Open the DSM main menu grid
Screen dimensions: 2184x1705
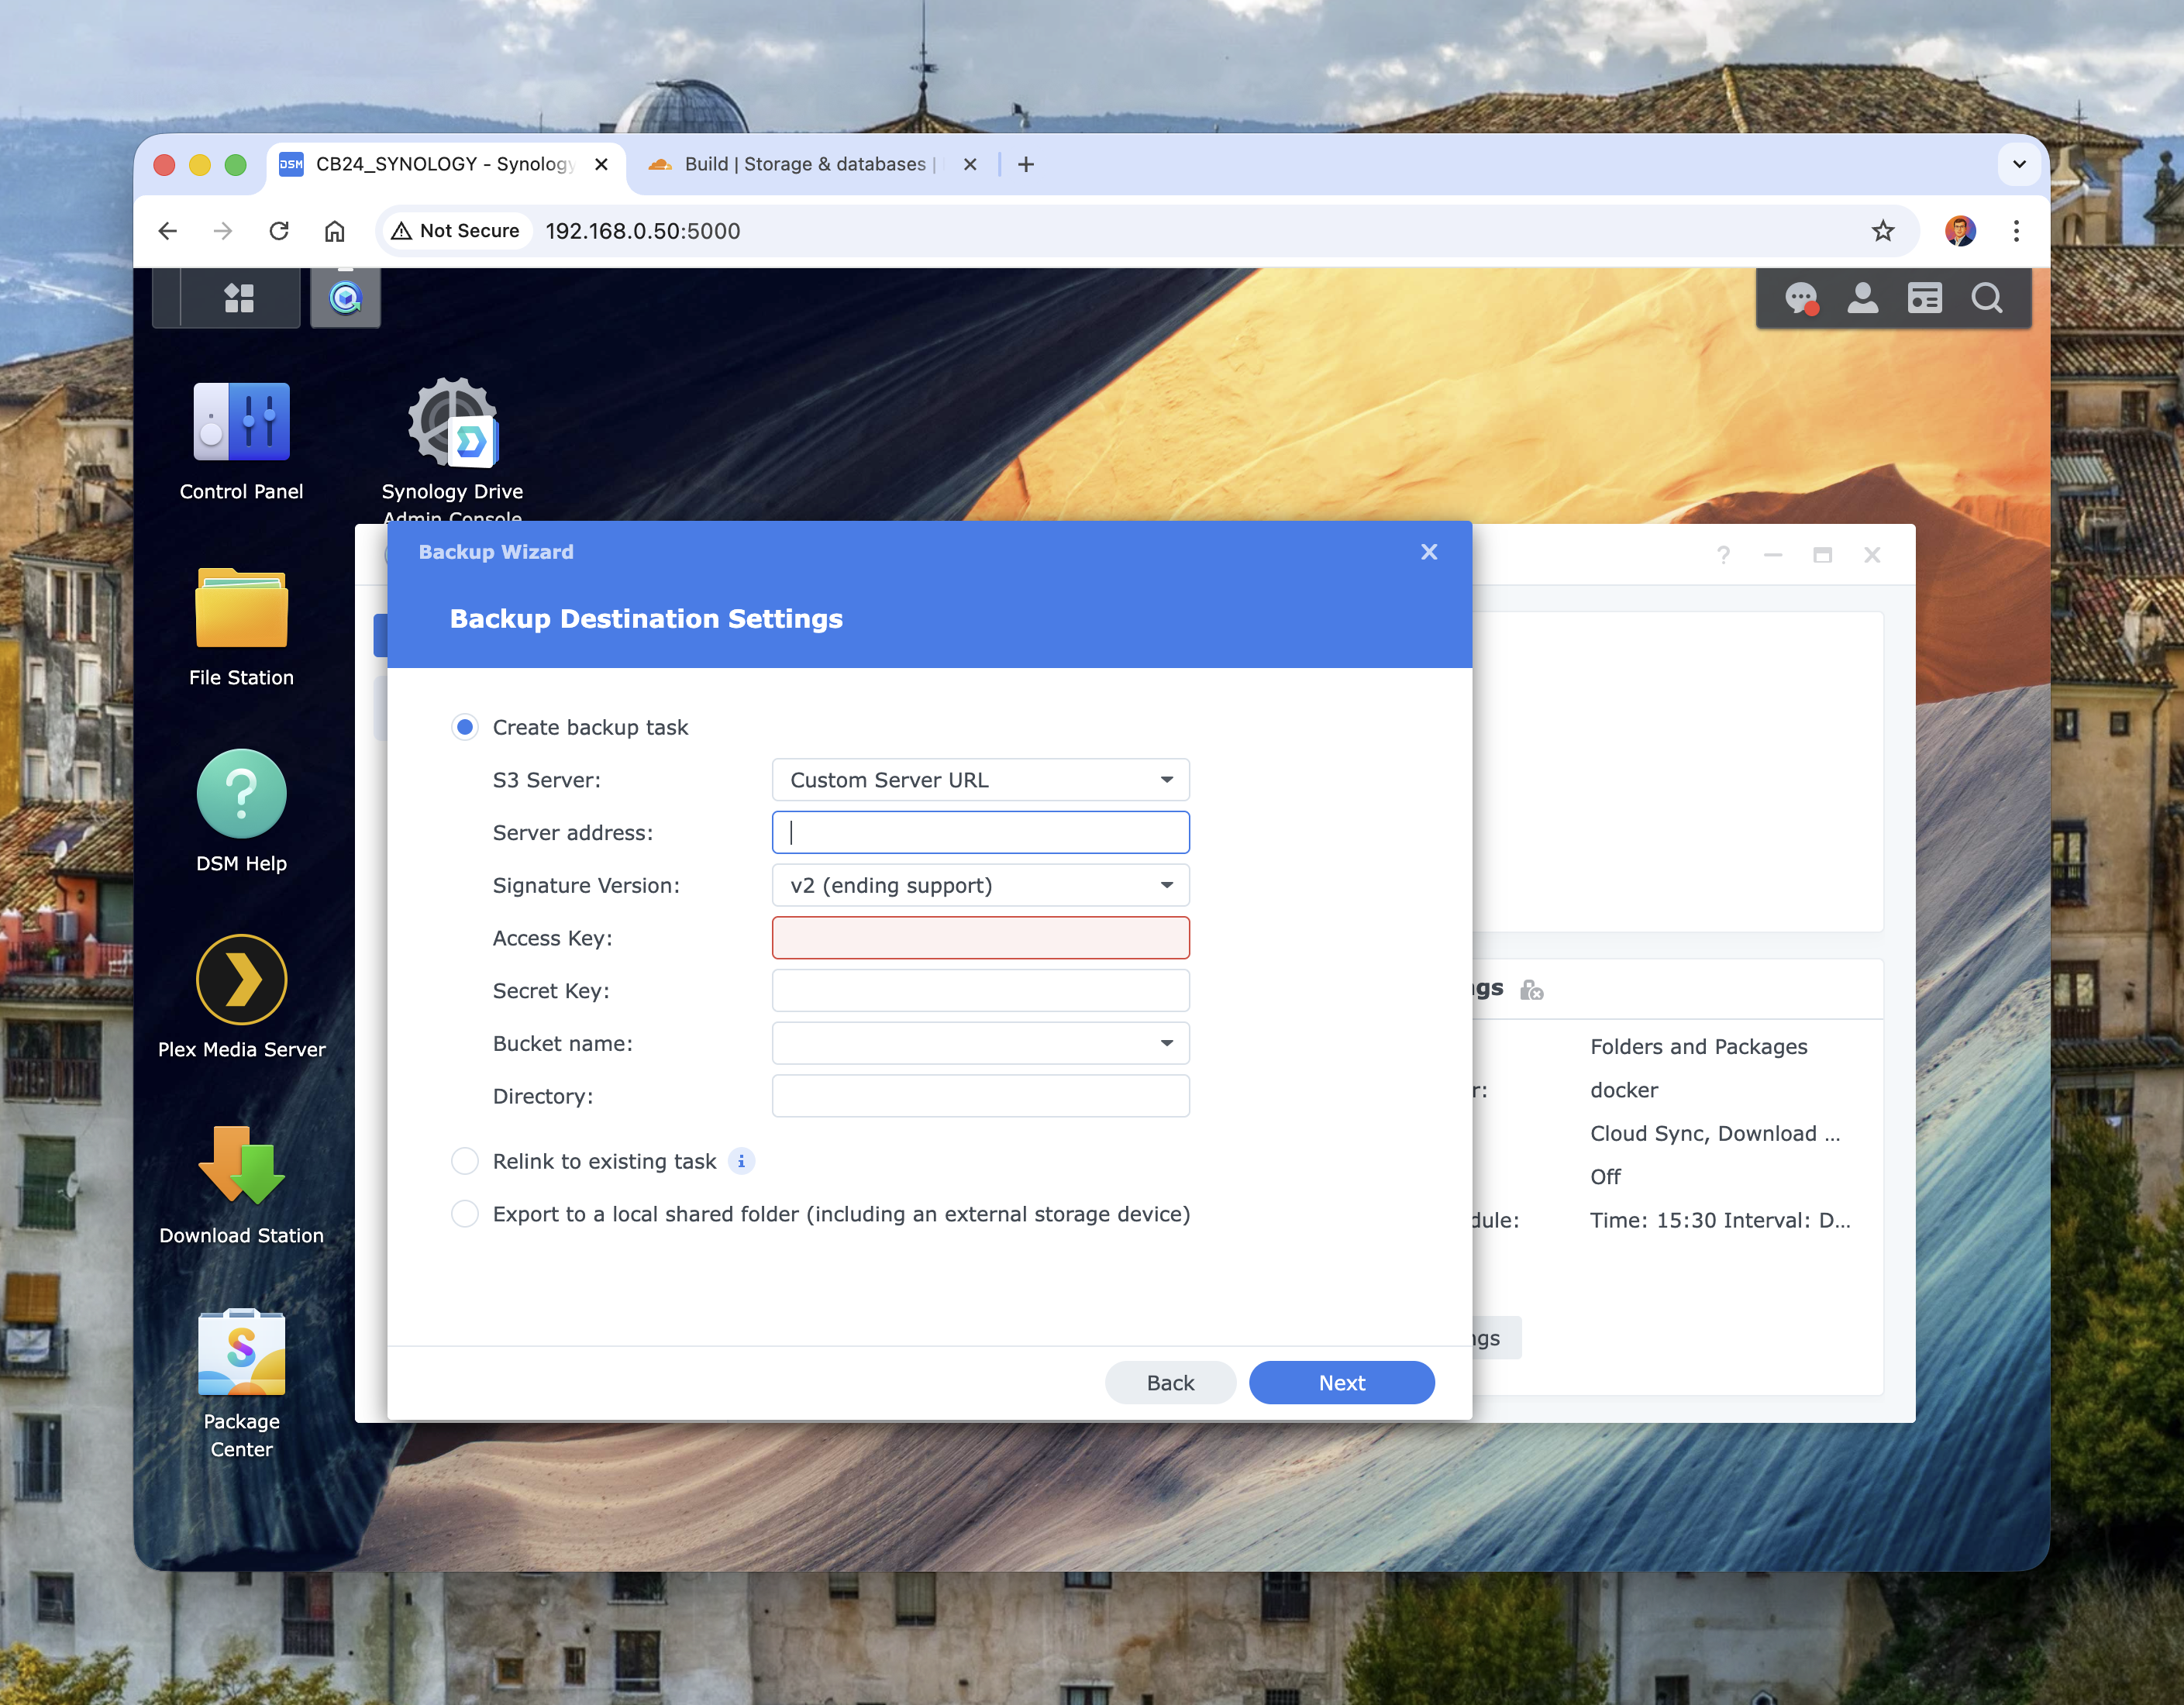[237, 297]
